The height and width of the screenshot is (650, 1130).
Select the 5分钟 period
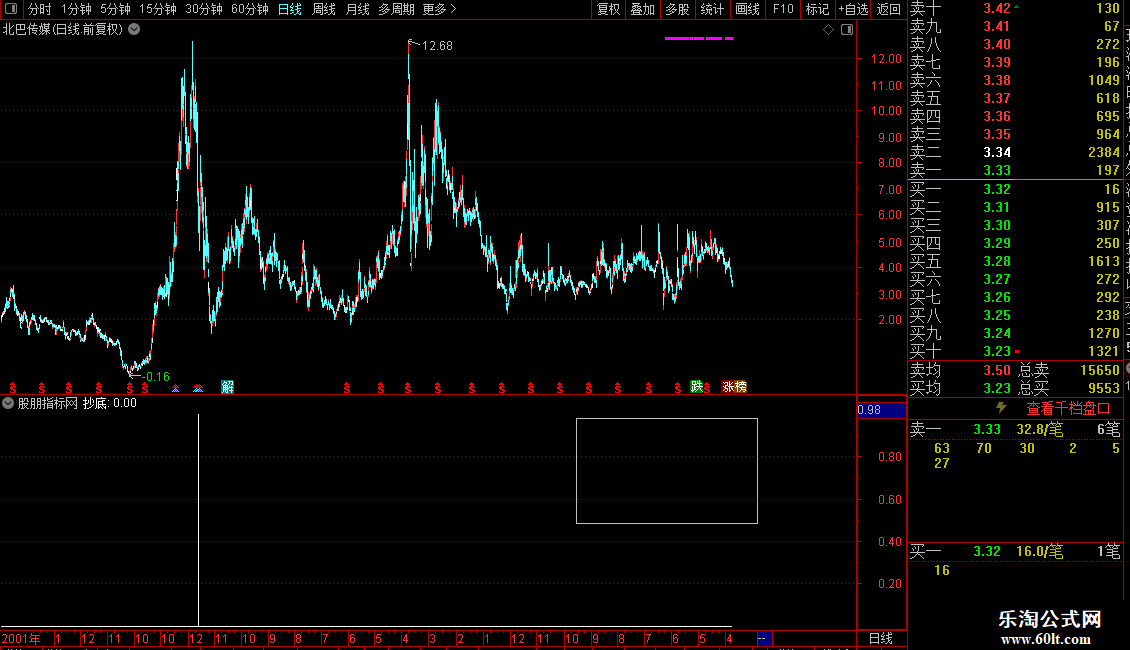point(115,9)
